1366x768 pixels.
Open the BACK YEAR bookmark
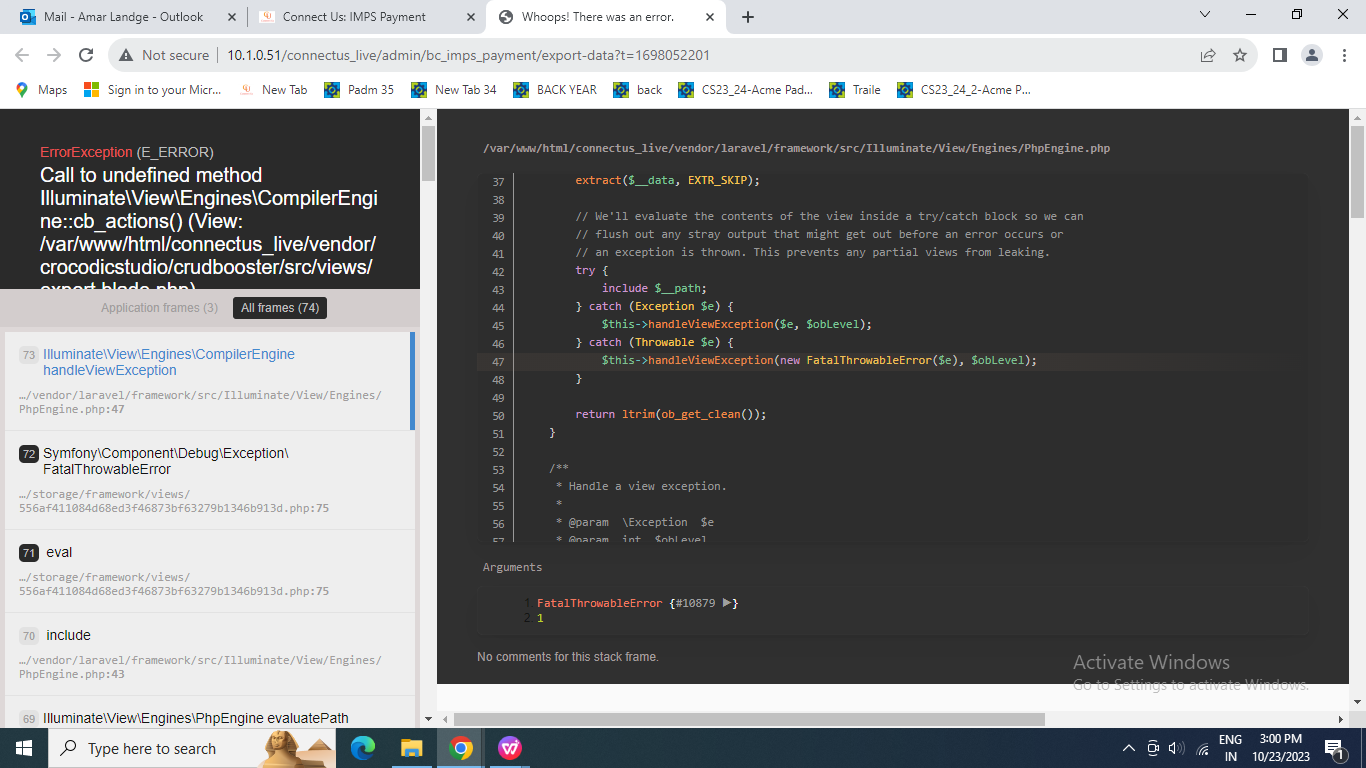click(555, 89)
